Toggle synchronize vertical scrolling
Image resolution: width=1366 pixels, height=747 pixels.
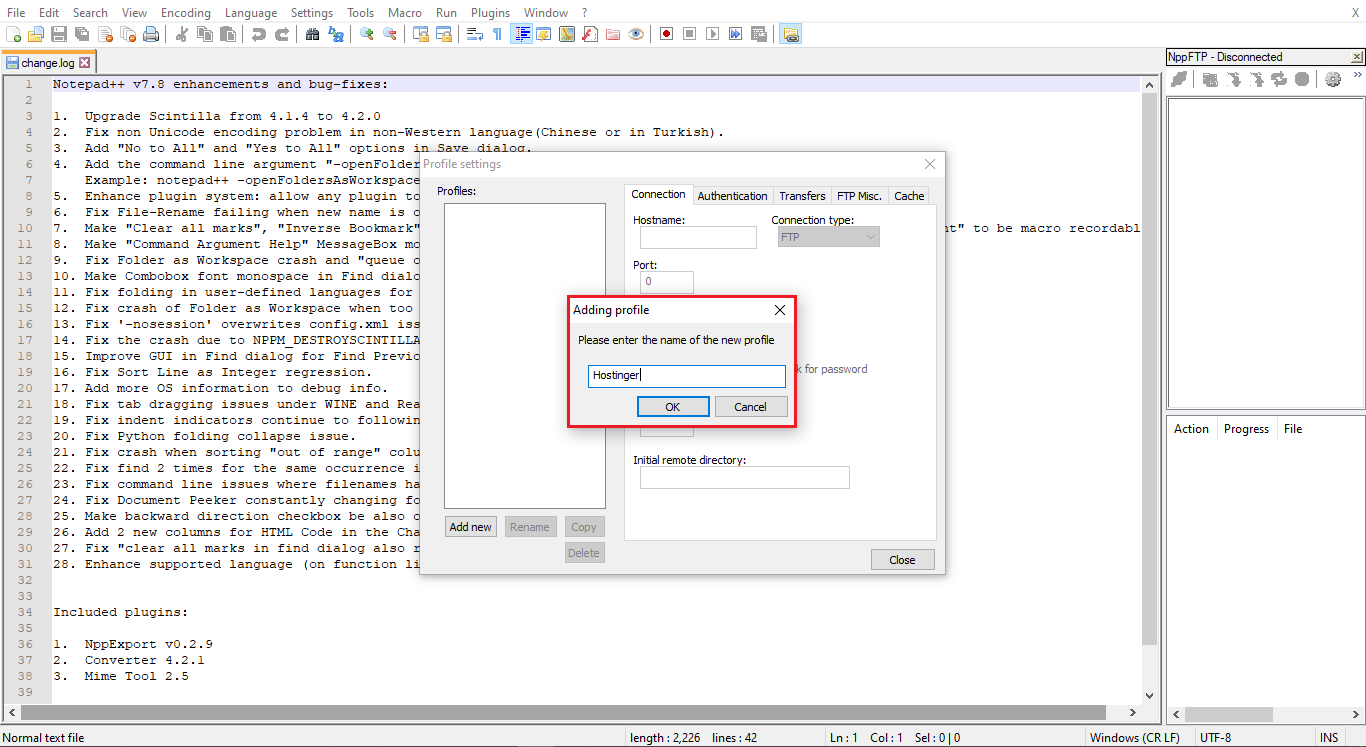420,33
